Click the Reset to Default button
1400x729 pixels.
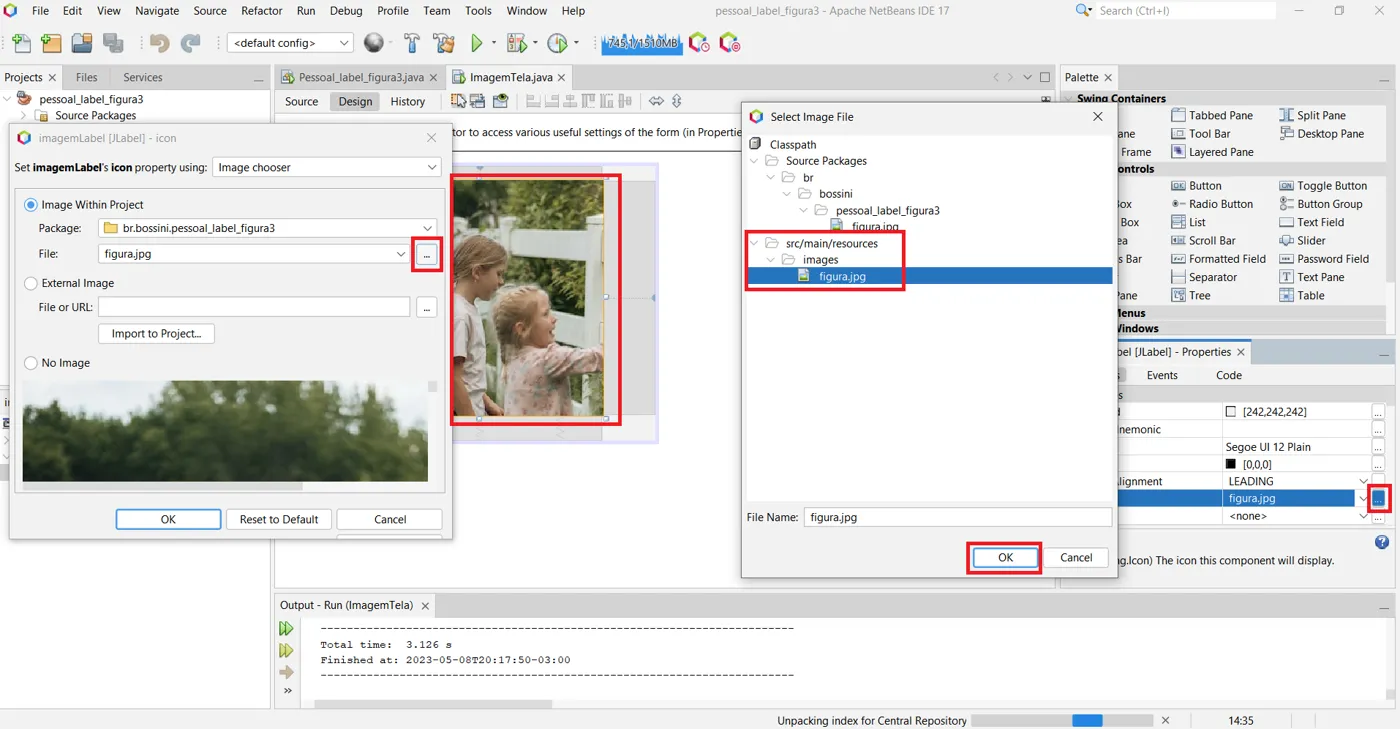coord(279,520)
